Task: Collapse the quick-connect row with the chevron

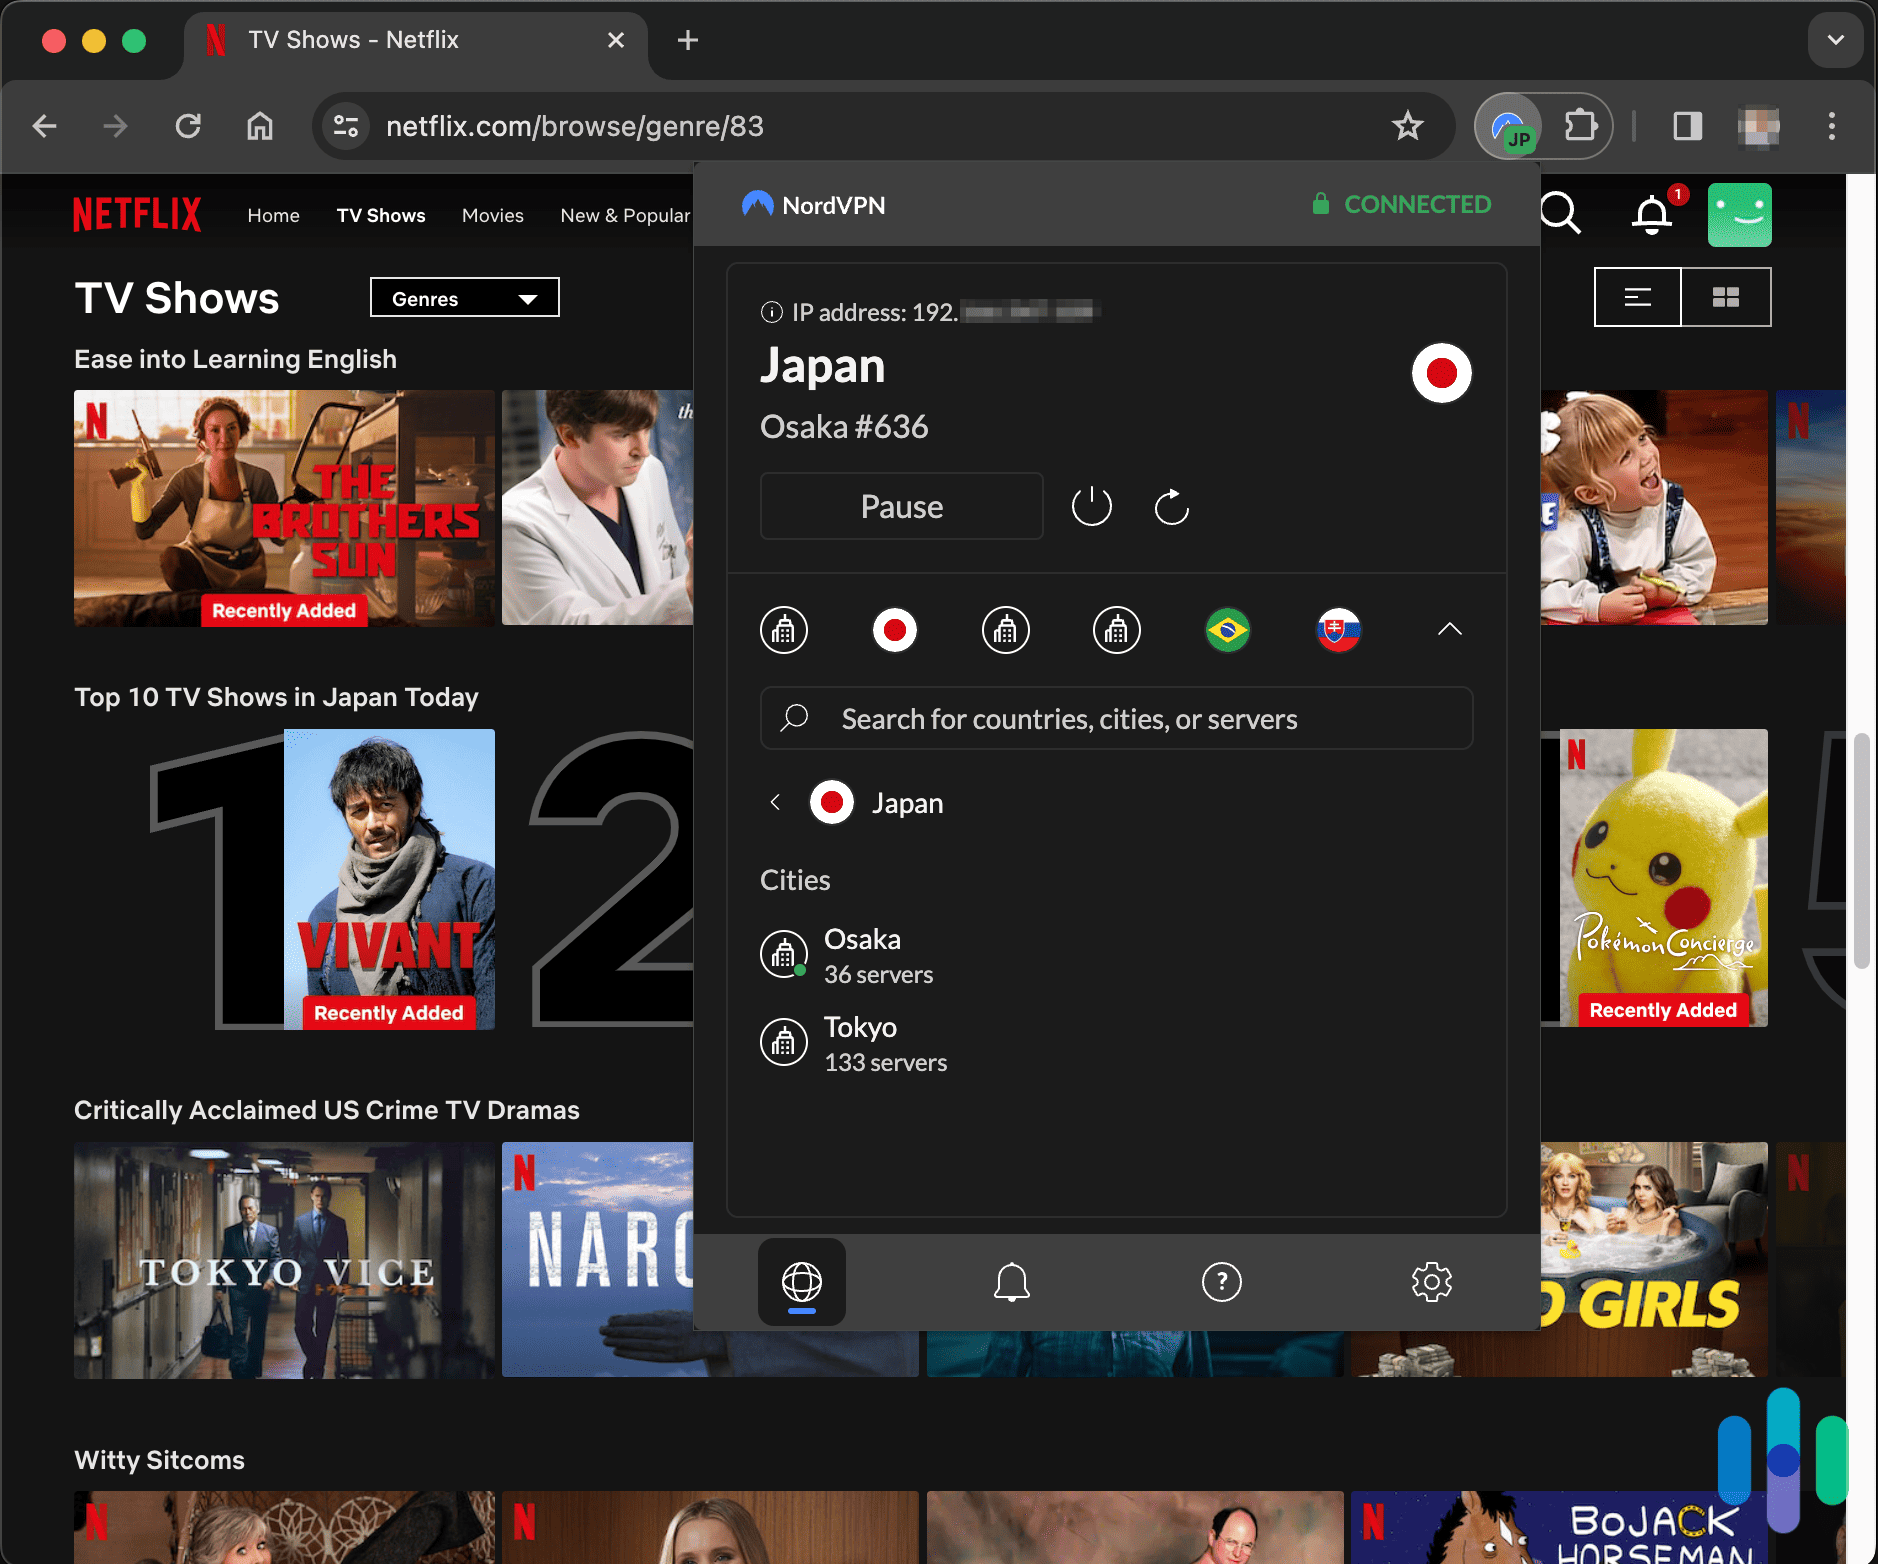Action: (1449, 630)
